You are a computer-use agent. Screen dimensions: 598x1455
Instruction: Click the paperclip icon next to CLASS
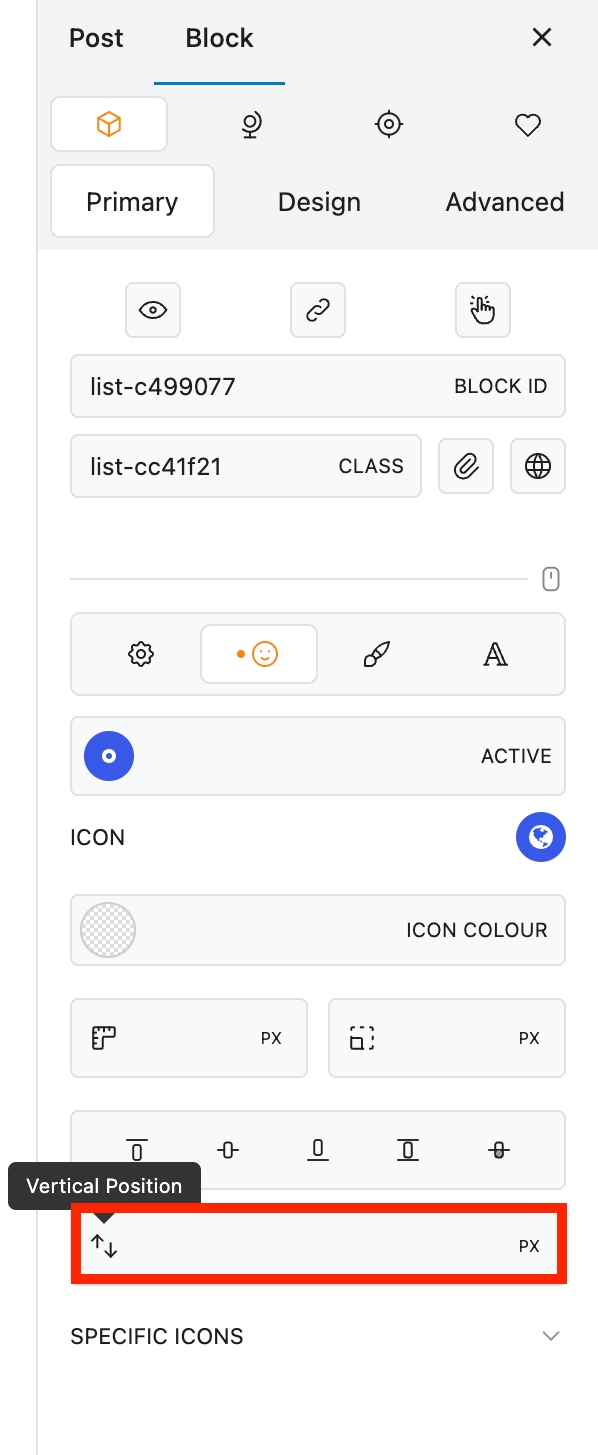pos(466,466)
